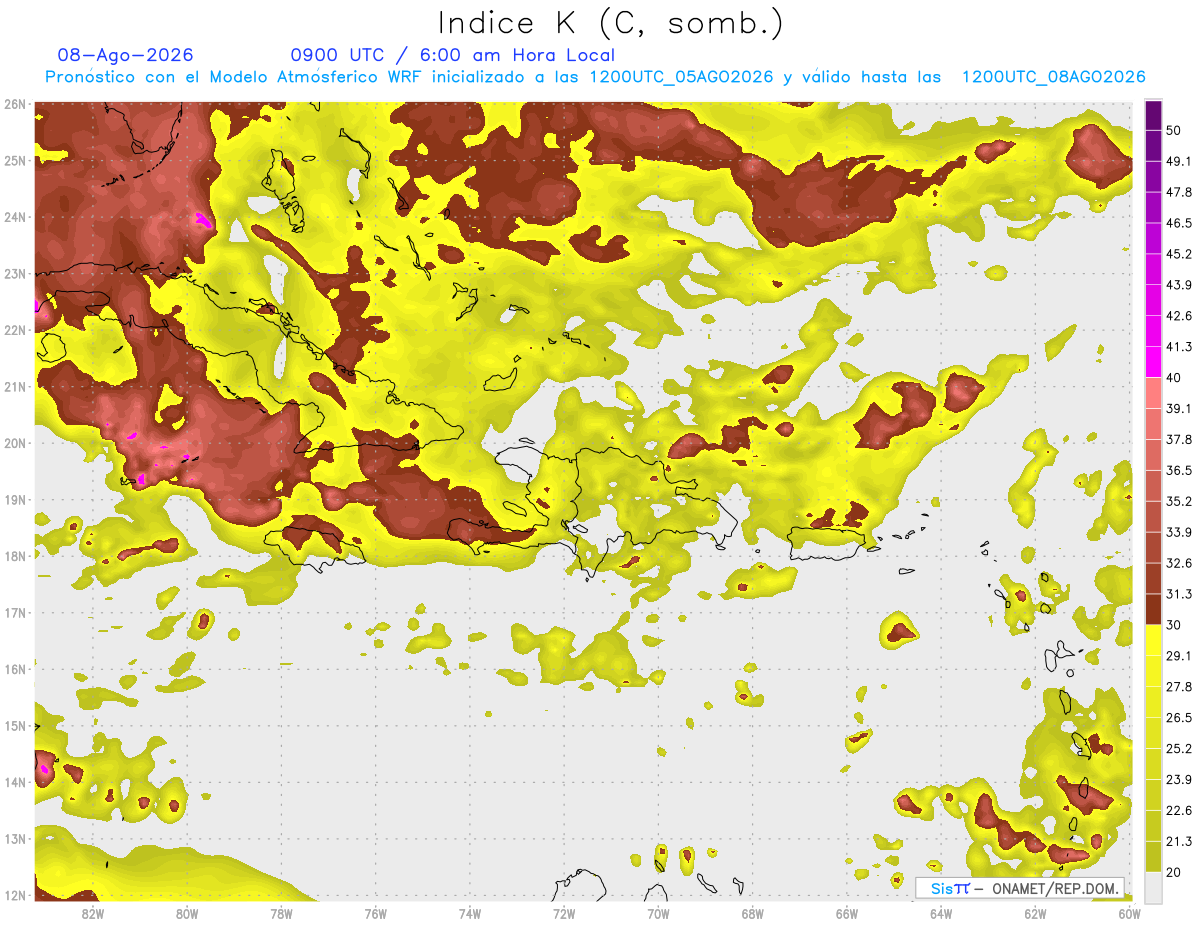
Task: Click the latitude axis label '24N'
Action: click(15, 217)
